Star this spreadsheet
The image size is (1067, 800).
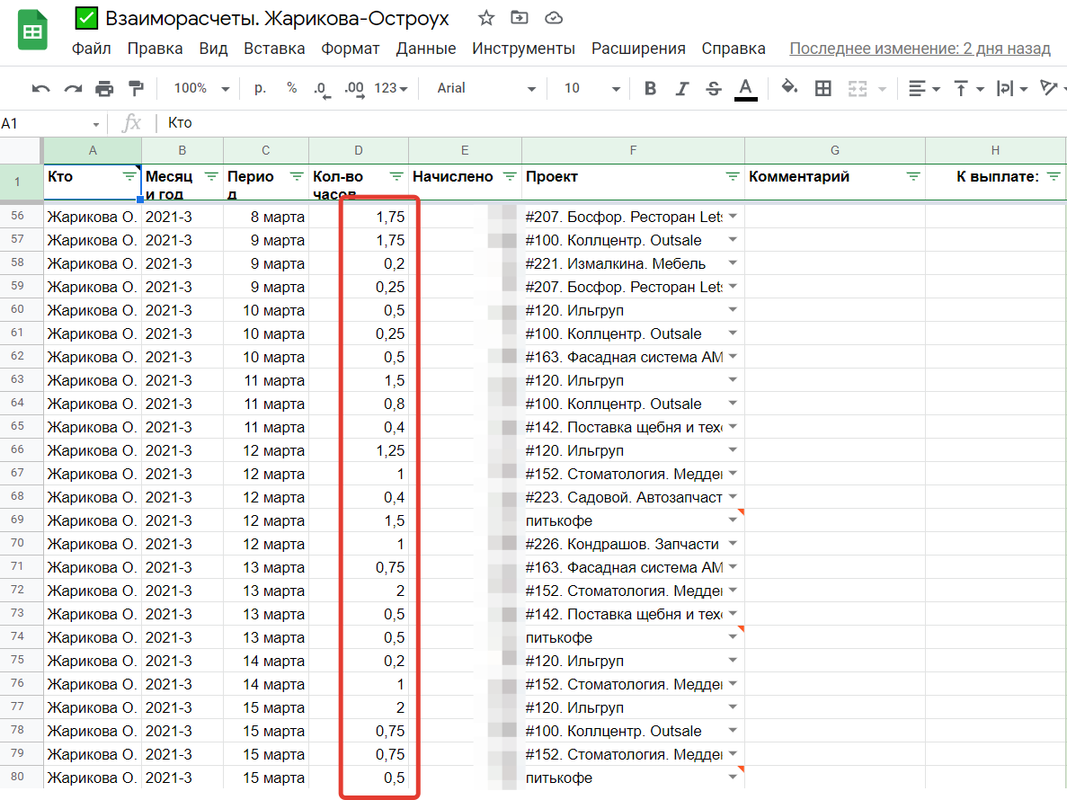[x=486, y=18]
